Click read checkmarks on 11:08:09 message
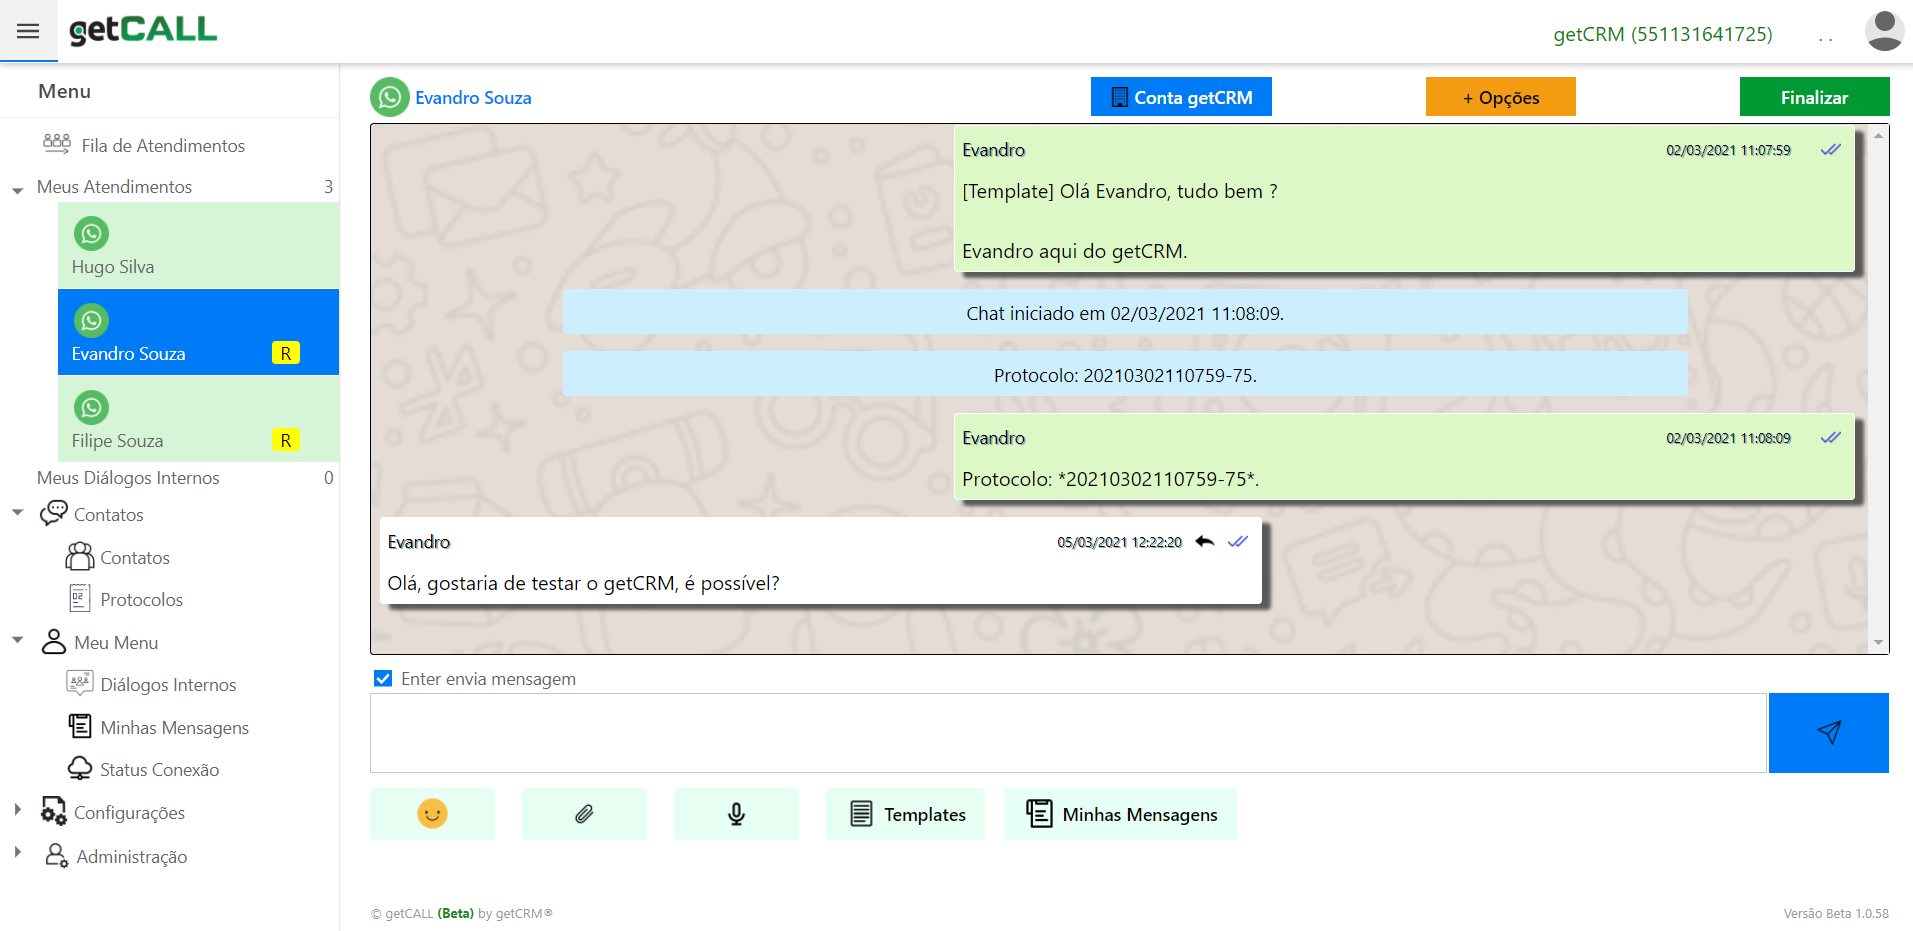1913x931 pixels. coord(1831,438)
